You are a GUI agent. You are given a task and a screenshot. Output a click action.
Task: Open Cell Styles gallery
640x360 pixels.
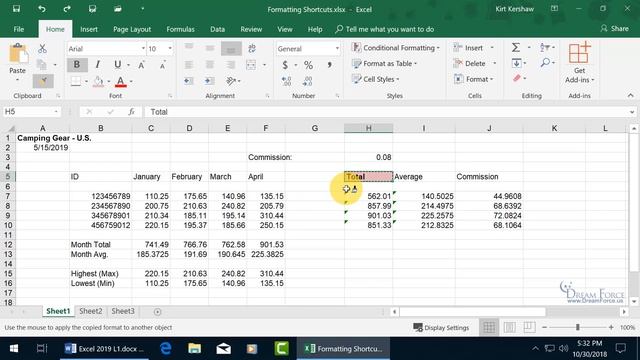coord(375,79)
